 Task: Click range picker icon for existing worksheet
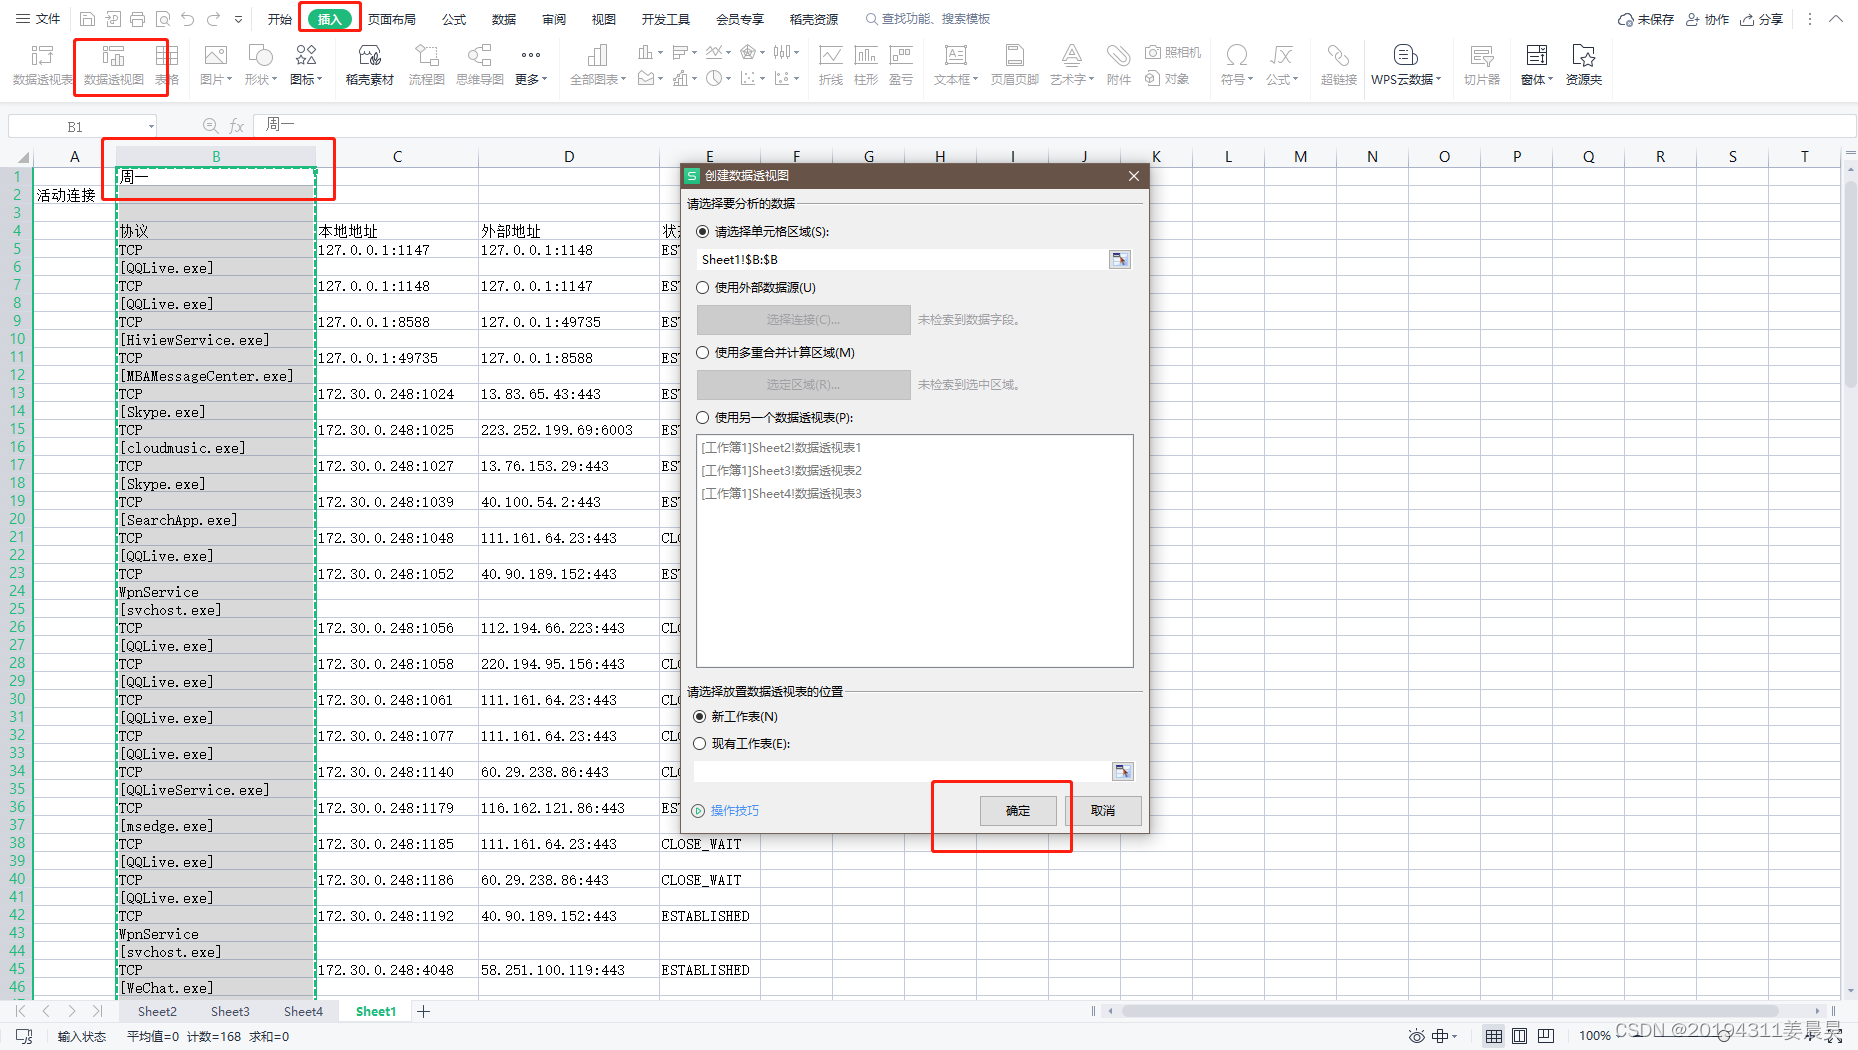click(1123, 771)
